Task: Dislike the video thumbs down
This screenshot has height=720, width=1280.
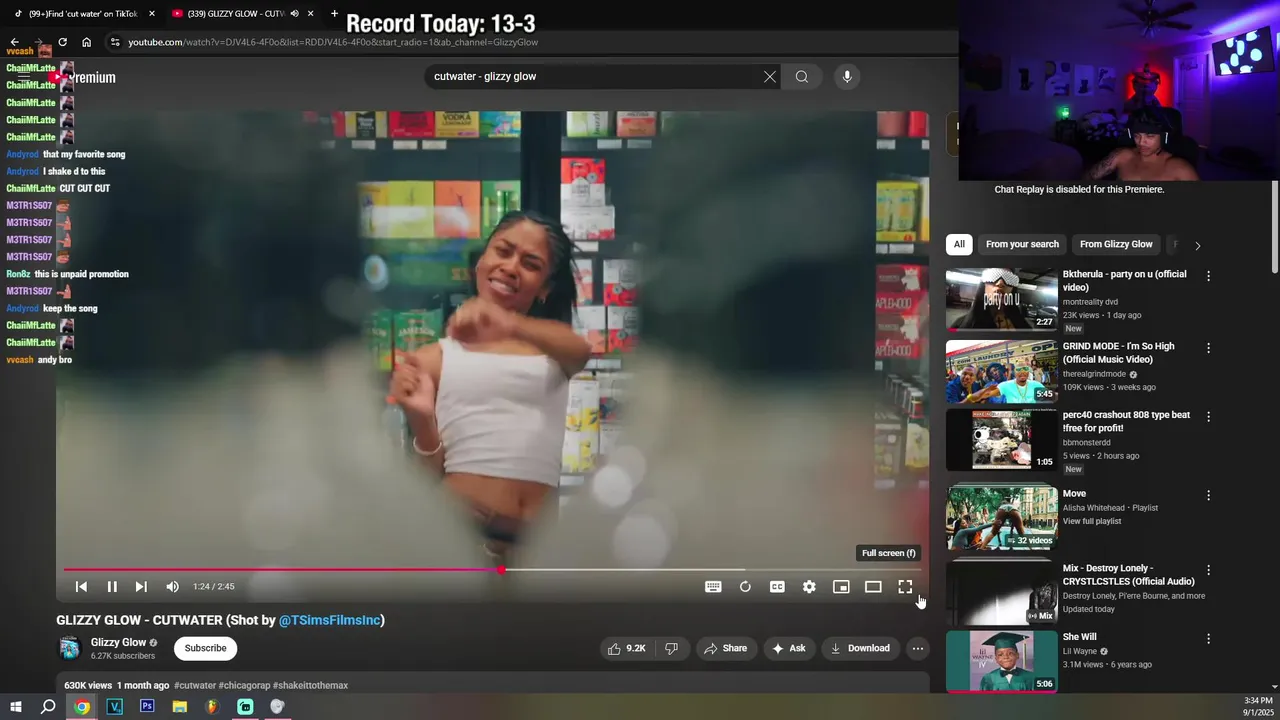Action: click(x=671, y=648)
